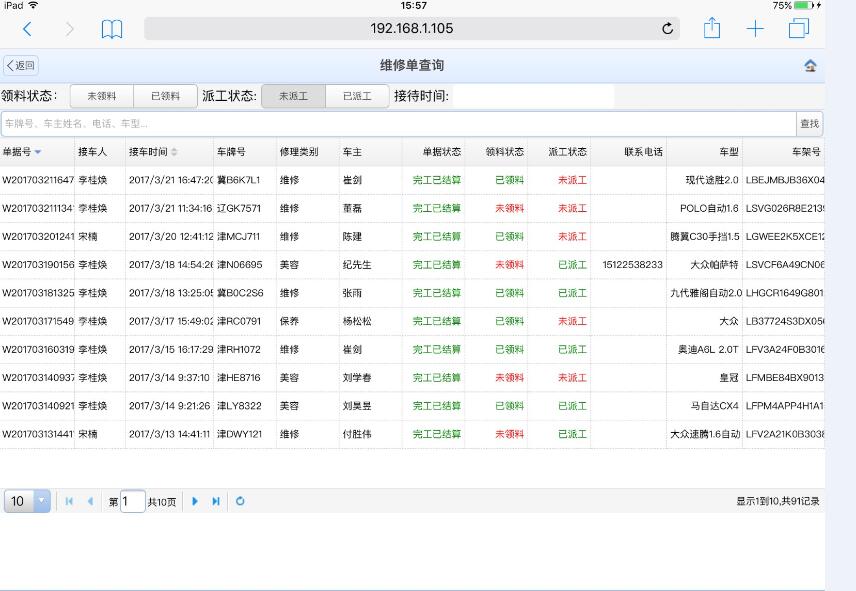The image size is (856, 591).
Task: Sort by the 单据号 column header
Action: tap(22, 152)
